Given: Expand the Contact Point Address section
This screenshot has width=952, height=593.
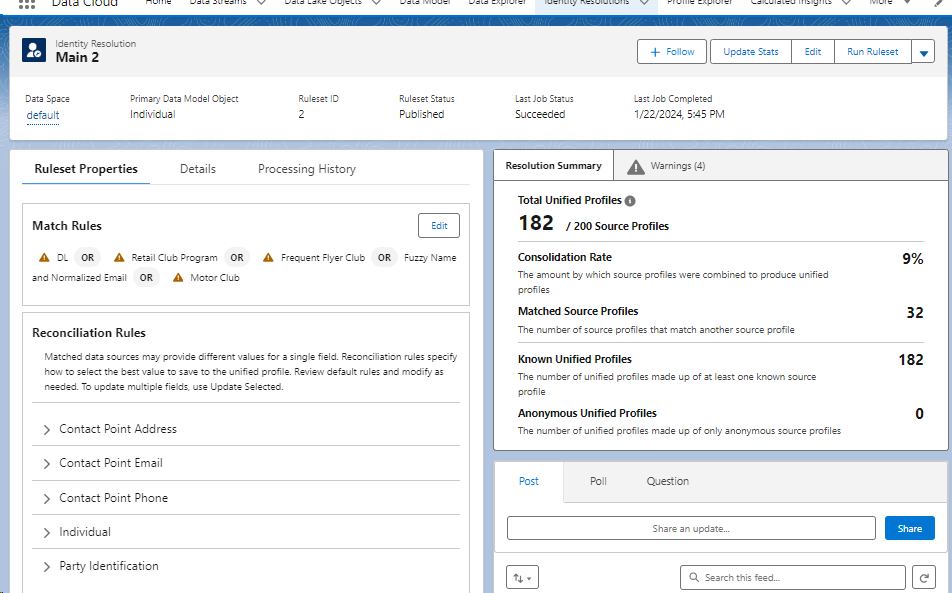Looking at the screenshot, I should point(47,430).
